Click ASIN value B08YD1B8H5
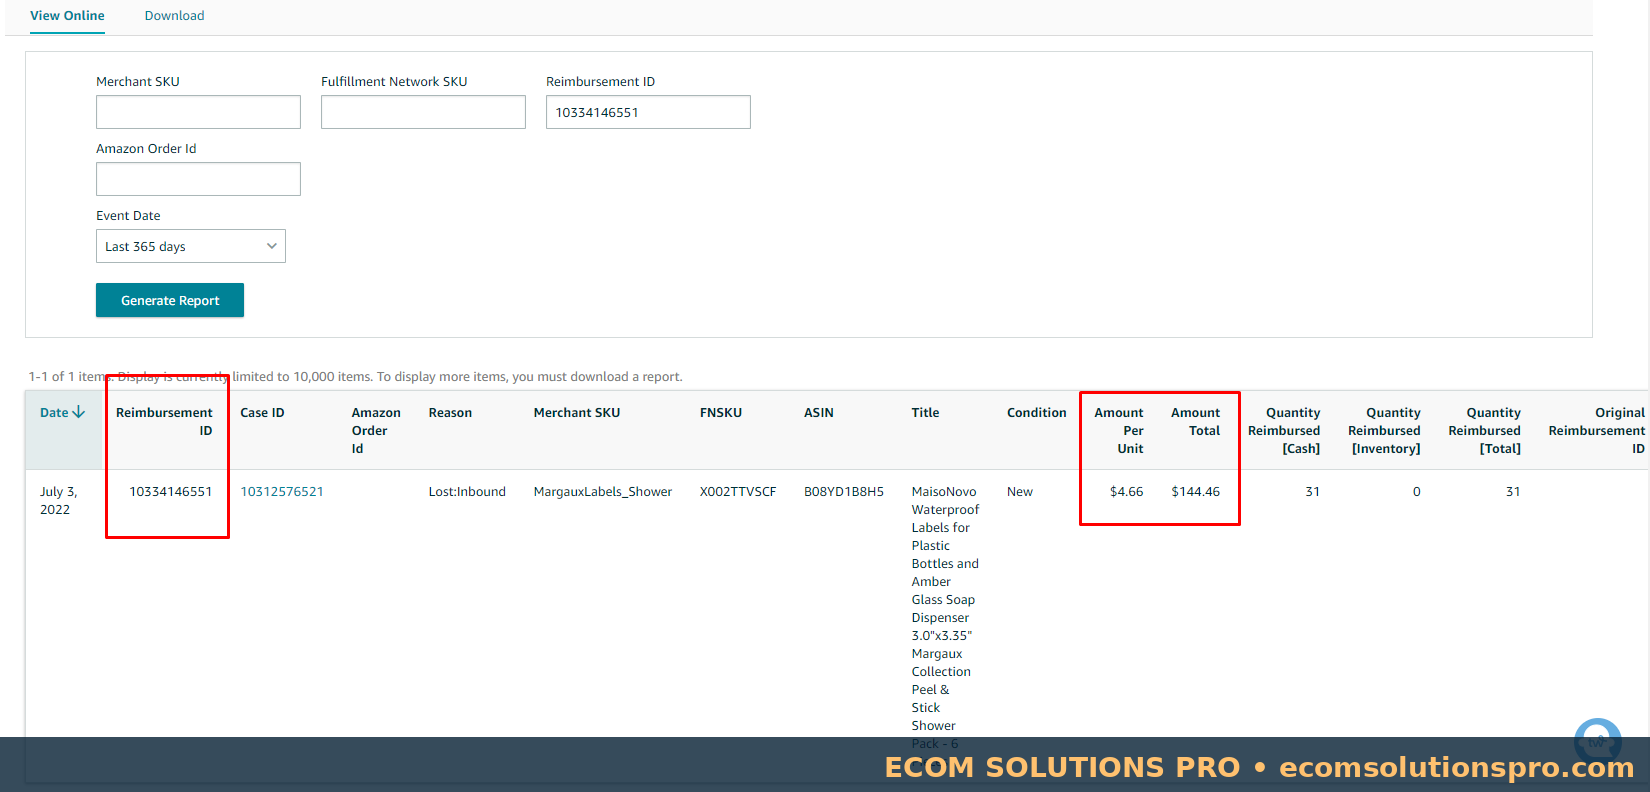 point(844,491)
